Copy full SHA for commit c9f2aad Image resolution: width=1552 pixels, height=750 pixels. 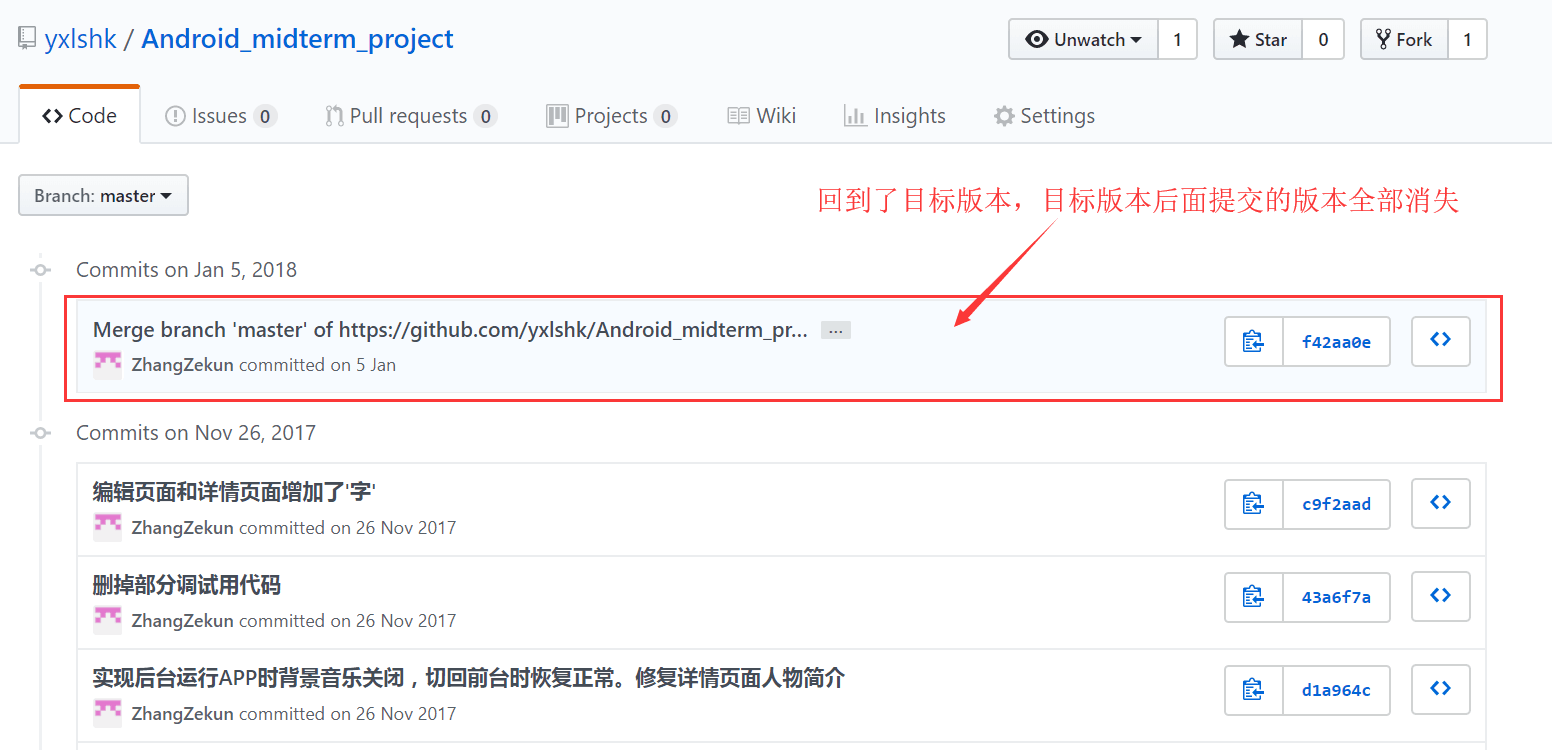tap(1254, 504)
